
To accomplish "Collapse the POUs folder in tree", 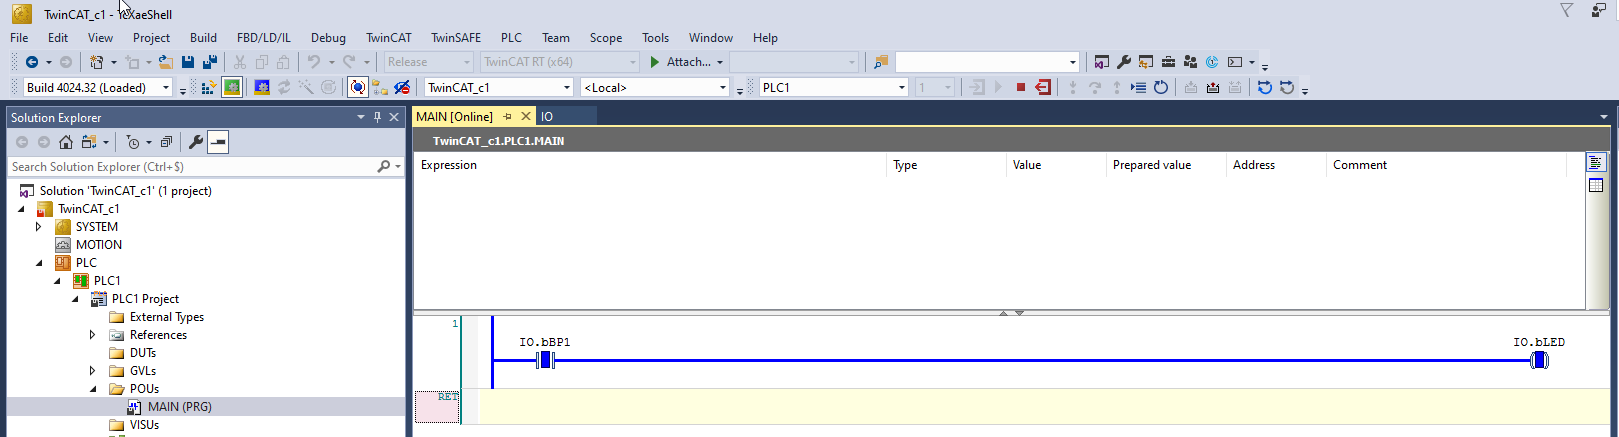I will 93,389.
